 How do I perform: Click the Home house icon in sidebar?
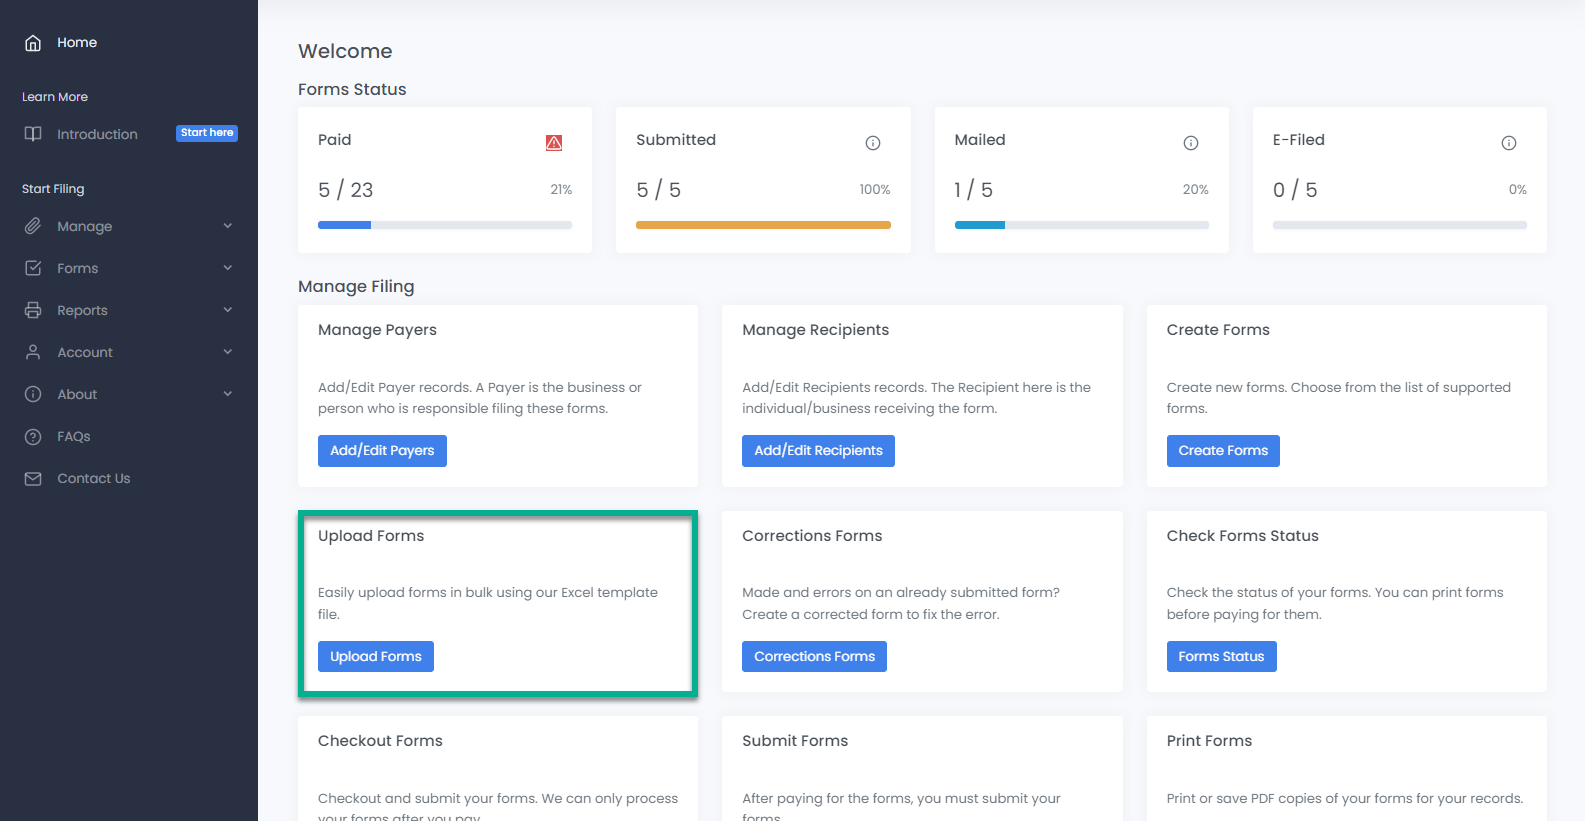tap(33, 43)
